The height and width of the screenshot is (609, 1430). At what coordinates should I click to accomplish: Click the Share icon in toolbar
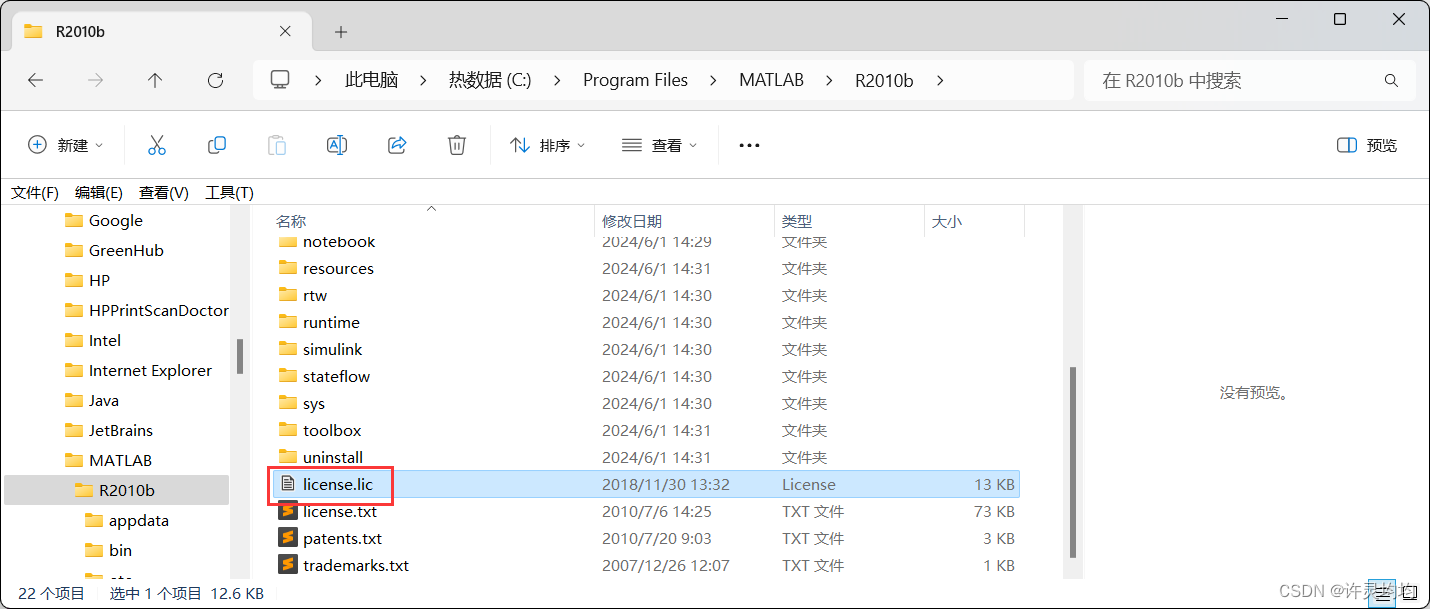[397, 145]
